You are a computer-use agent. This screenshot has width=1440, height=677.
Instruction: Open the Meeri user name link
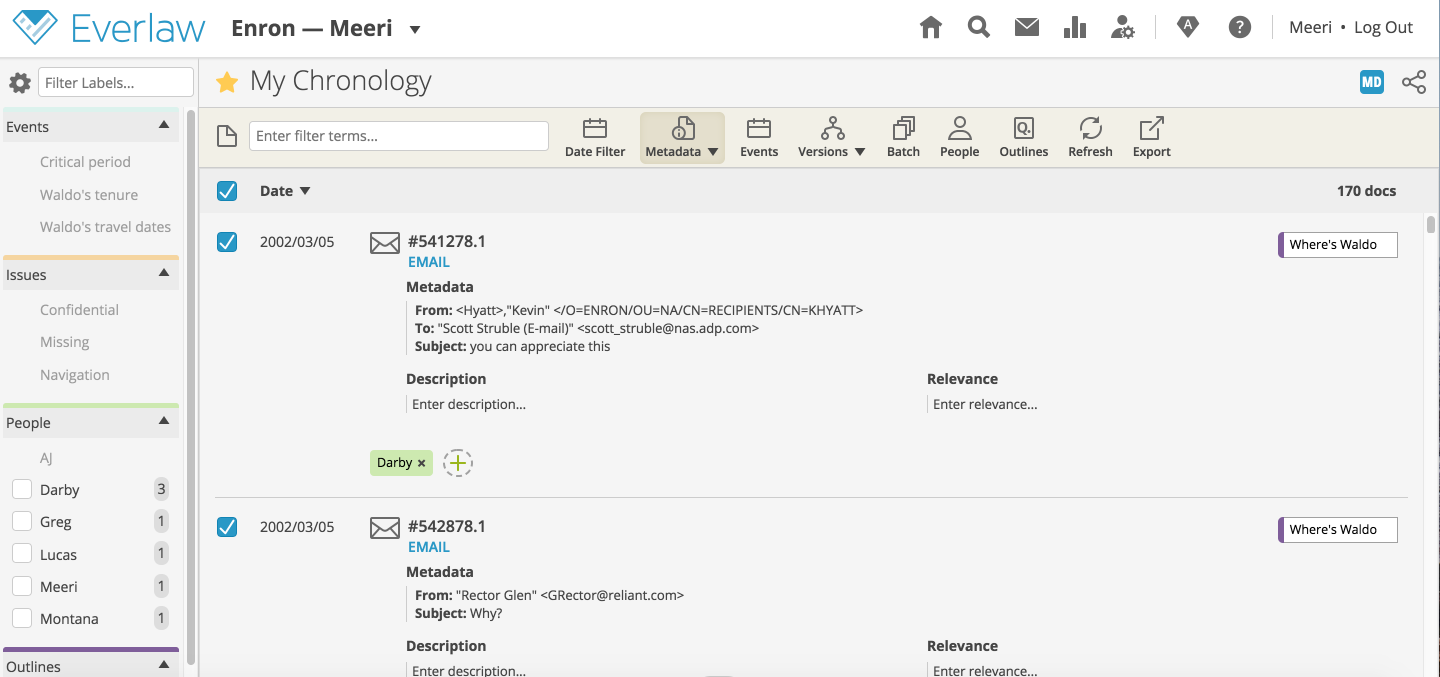(1310, 28)
